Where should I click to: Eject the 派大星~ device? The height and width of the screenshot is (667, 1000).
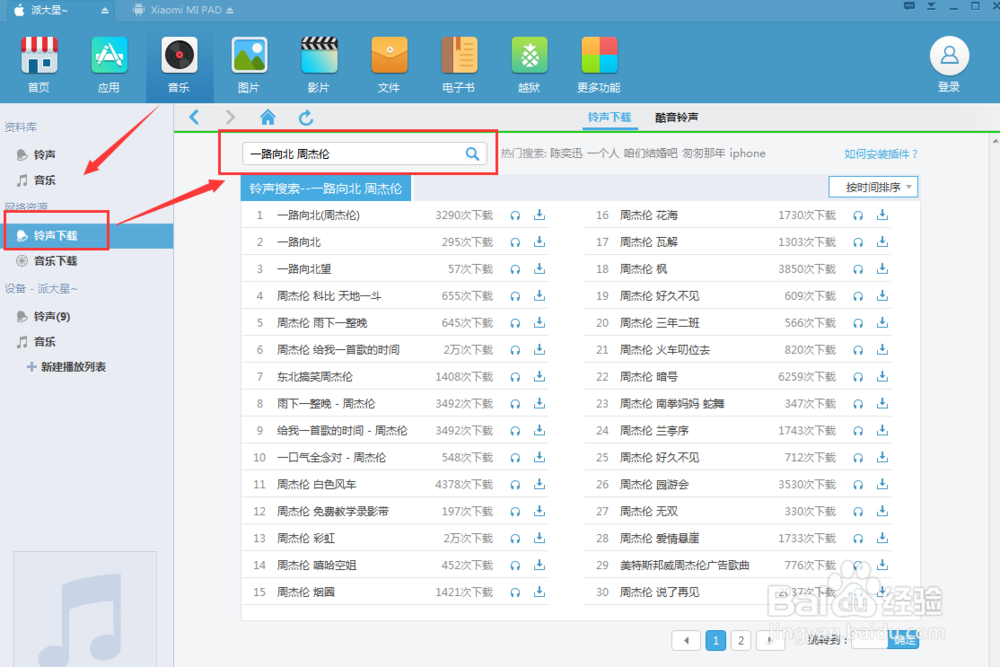tap(105, 10)
